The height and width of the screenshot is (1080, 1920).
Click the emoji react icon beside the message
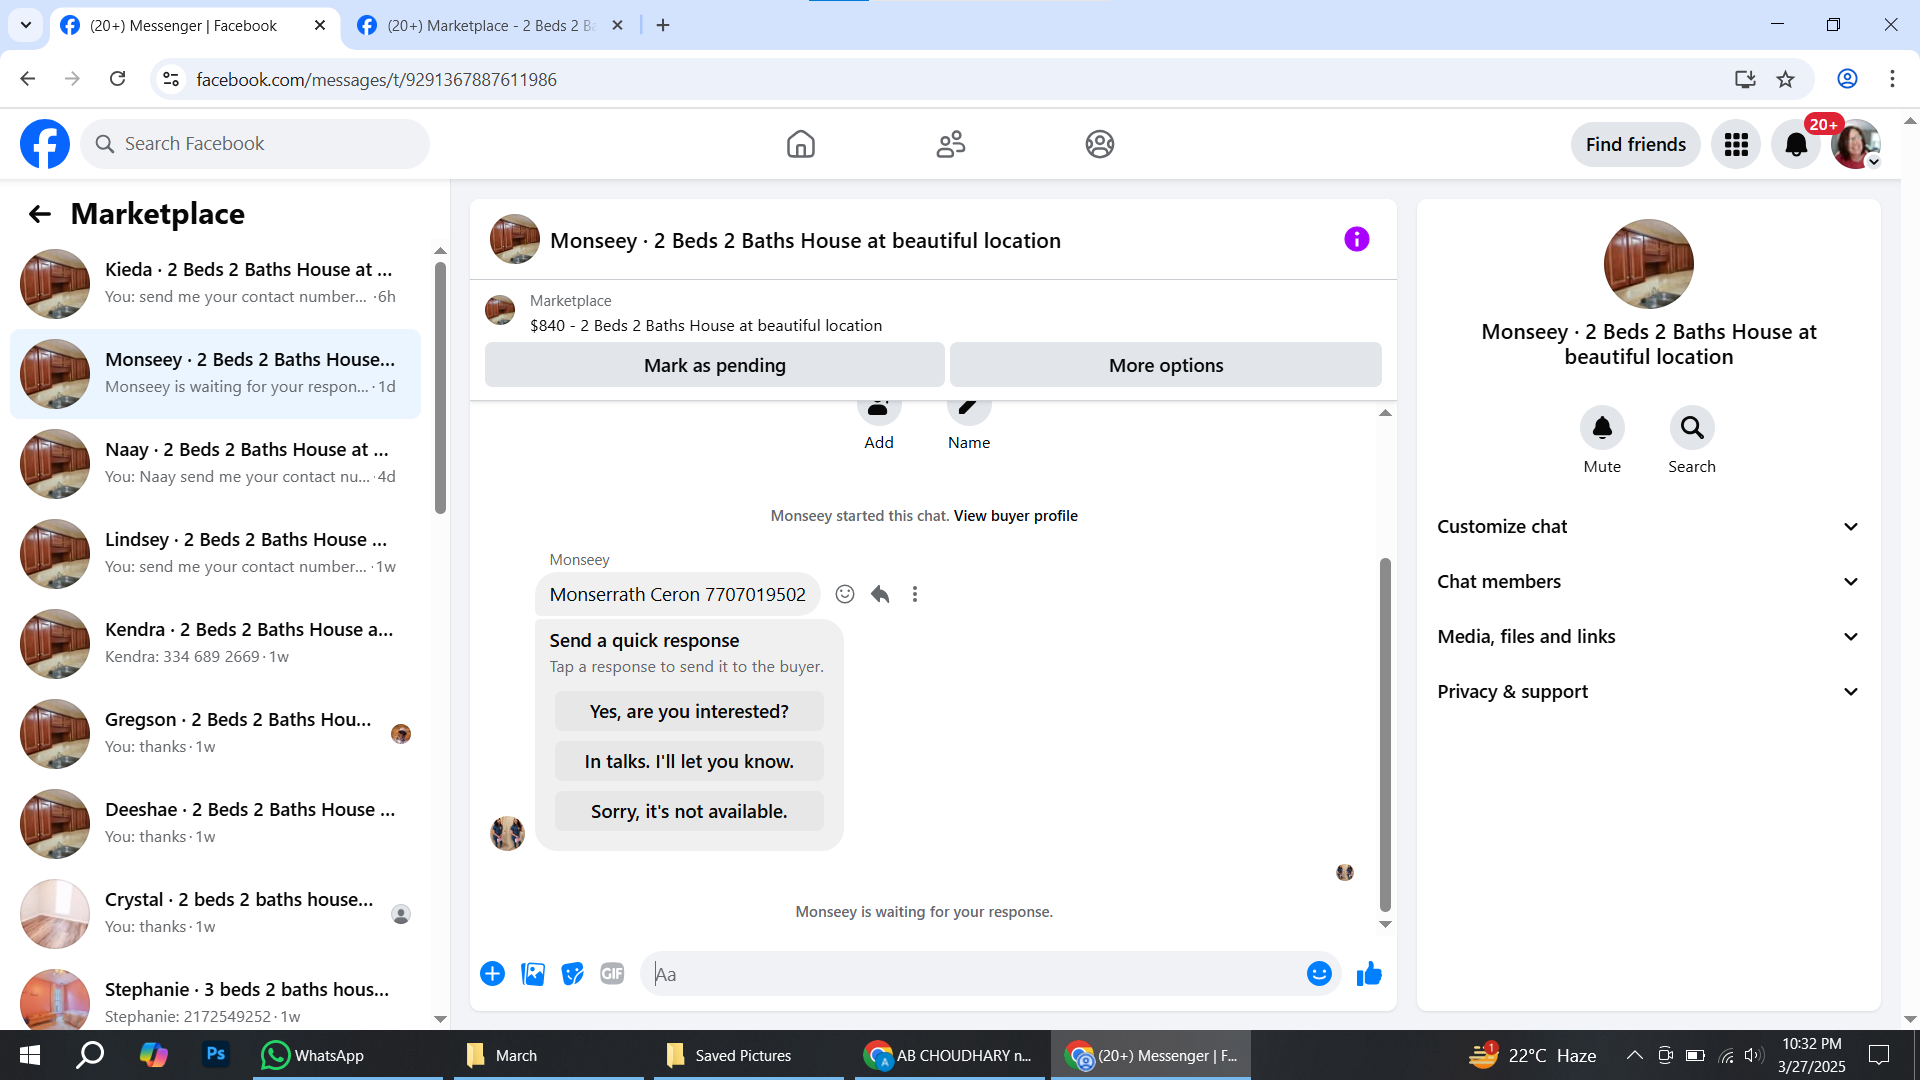click(845, 594)
